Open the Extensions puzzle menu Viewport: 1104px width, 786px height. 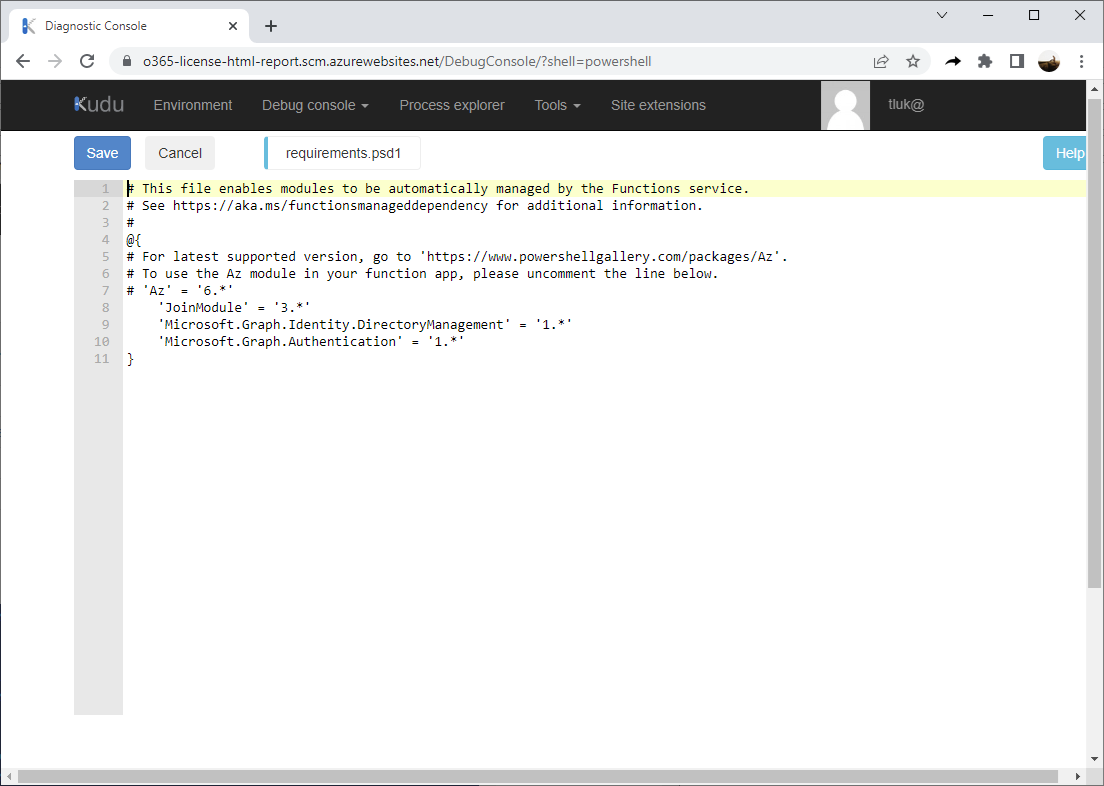pyautogui.click(x=985, y=61)
